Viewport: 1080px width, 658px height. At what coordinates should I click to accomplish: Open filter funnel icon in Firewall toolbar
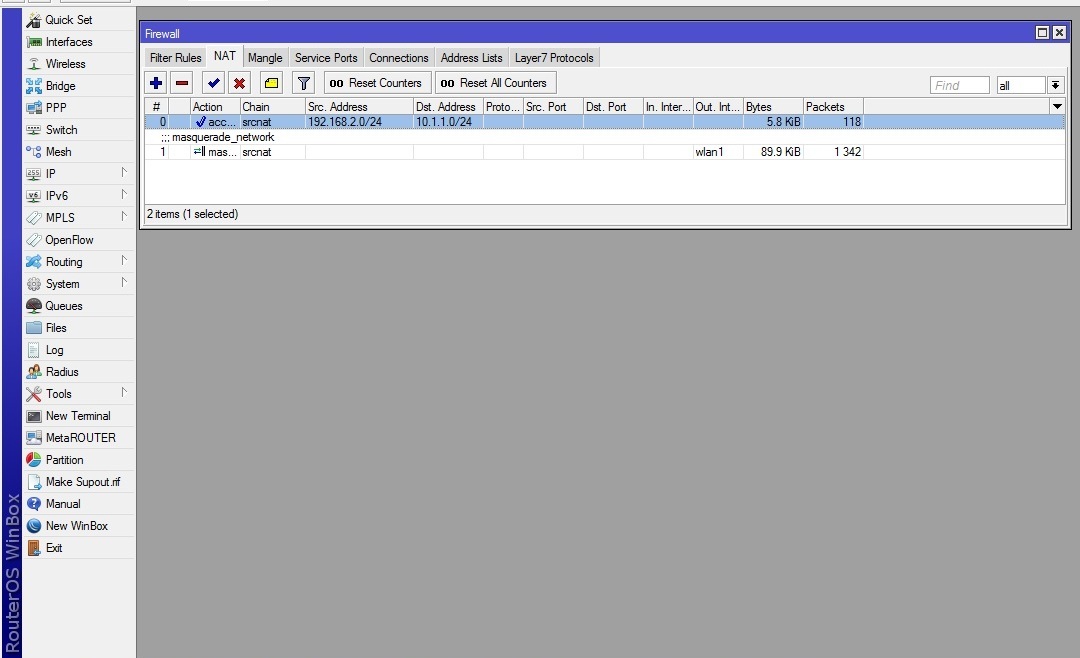pos(303,83)
